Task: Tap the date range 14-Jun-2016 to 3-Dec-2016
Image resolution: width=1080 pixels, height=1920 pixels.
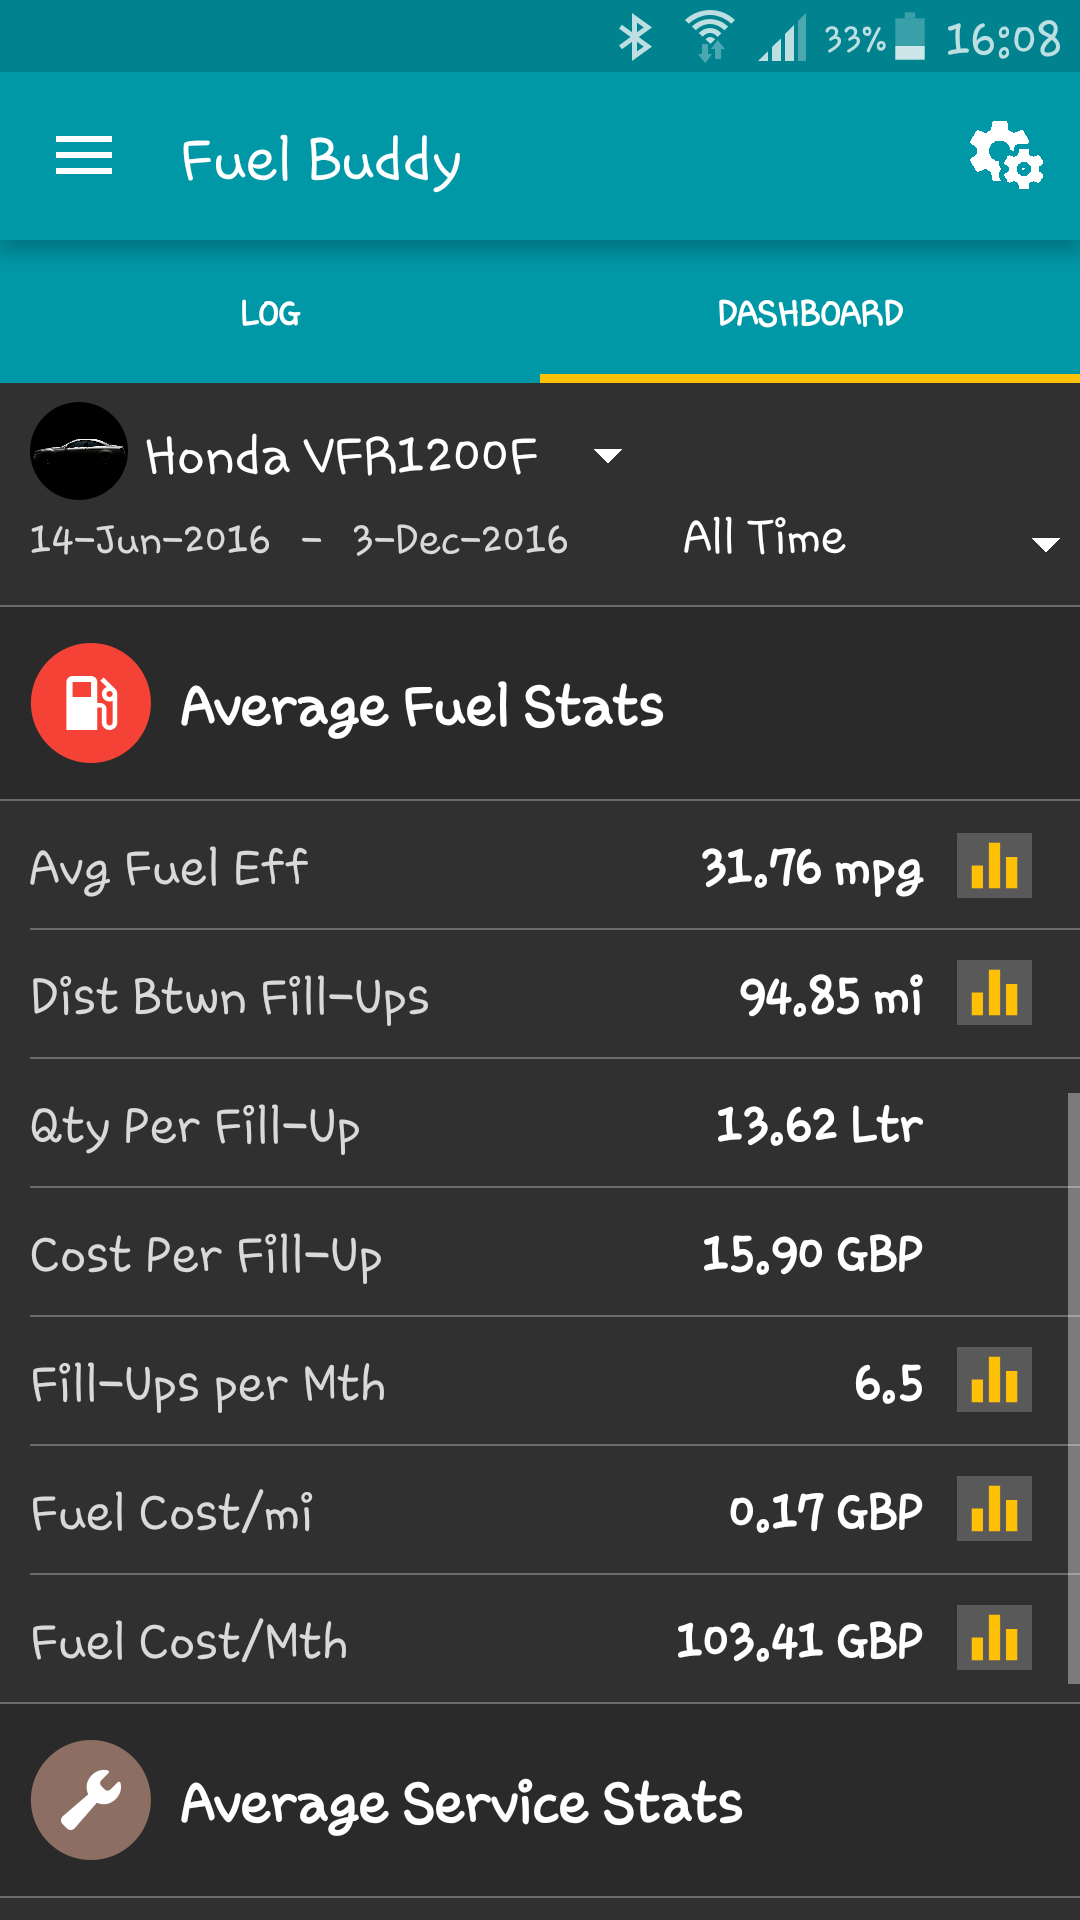Action: pyautogui.click(x=299, y=540)
